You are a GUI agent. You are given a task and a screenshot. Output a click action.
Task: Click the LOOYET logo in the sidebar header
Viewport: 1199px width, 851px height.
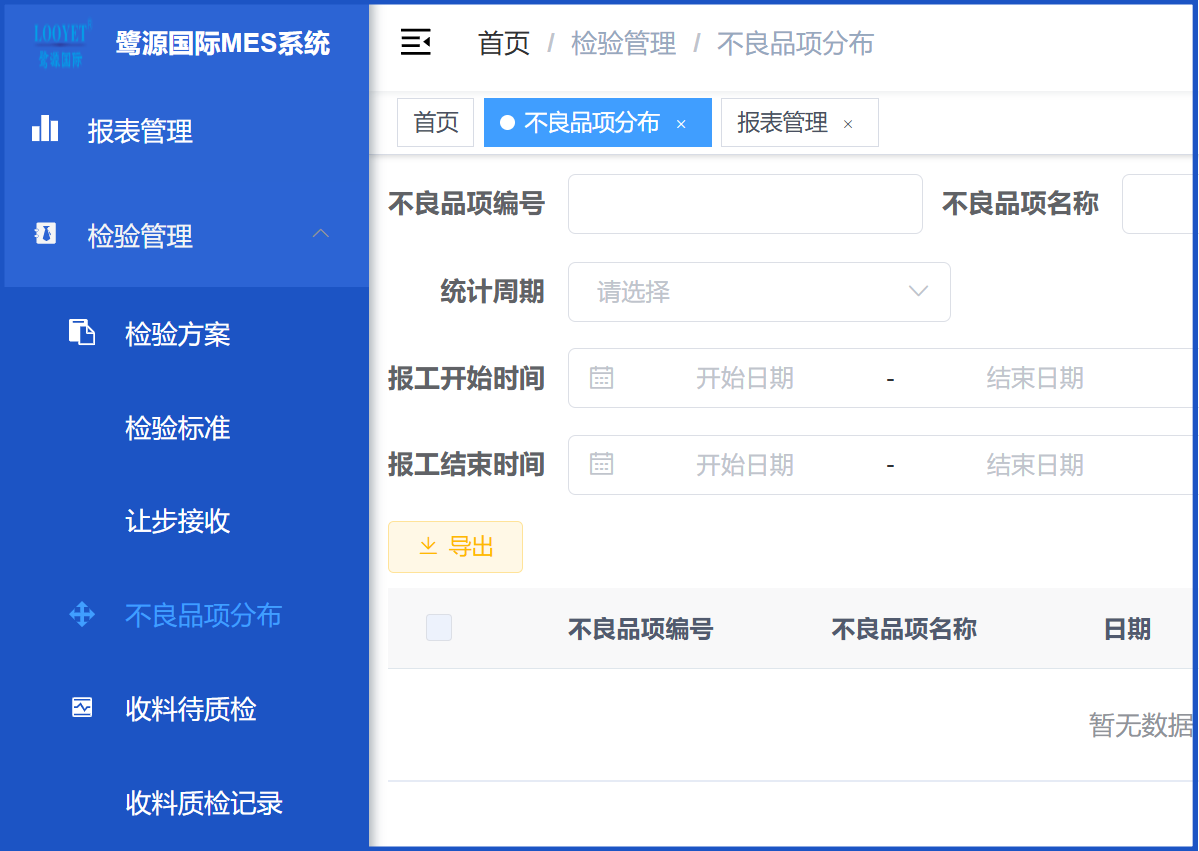click(61, 43)
